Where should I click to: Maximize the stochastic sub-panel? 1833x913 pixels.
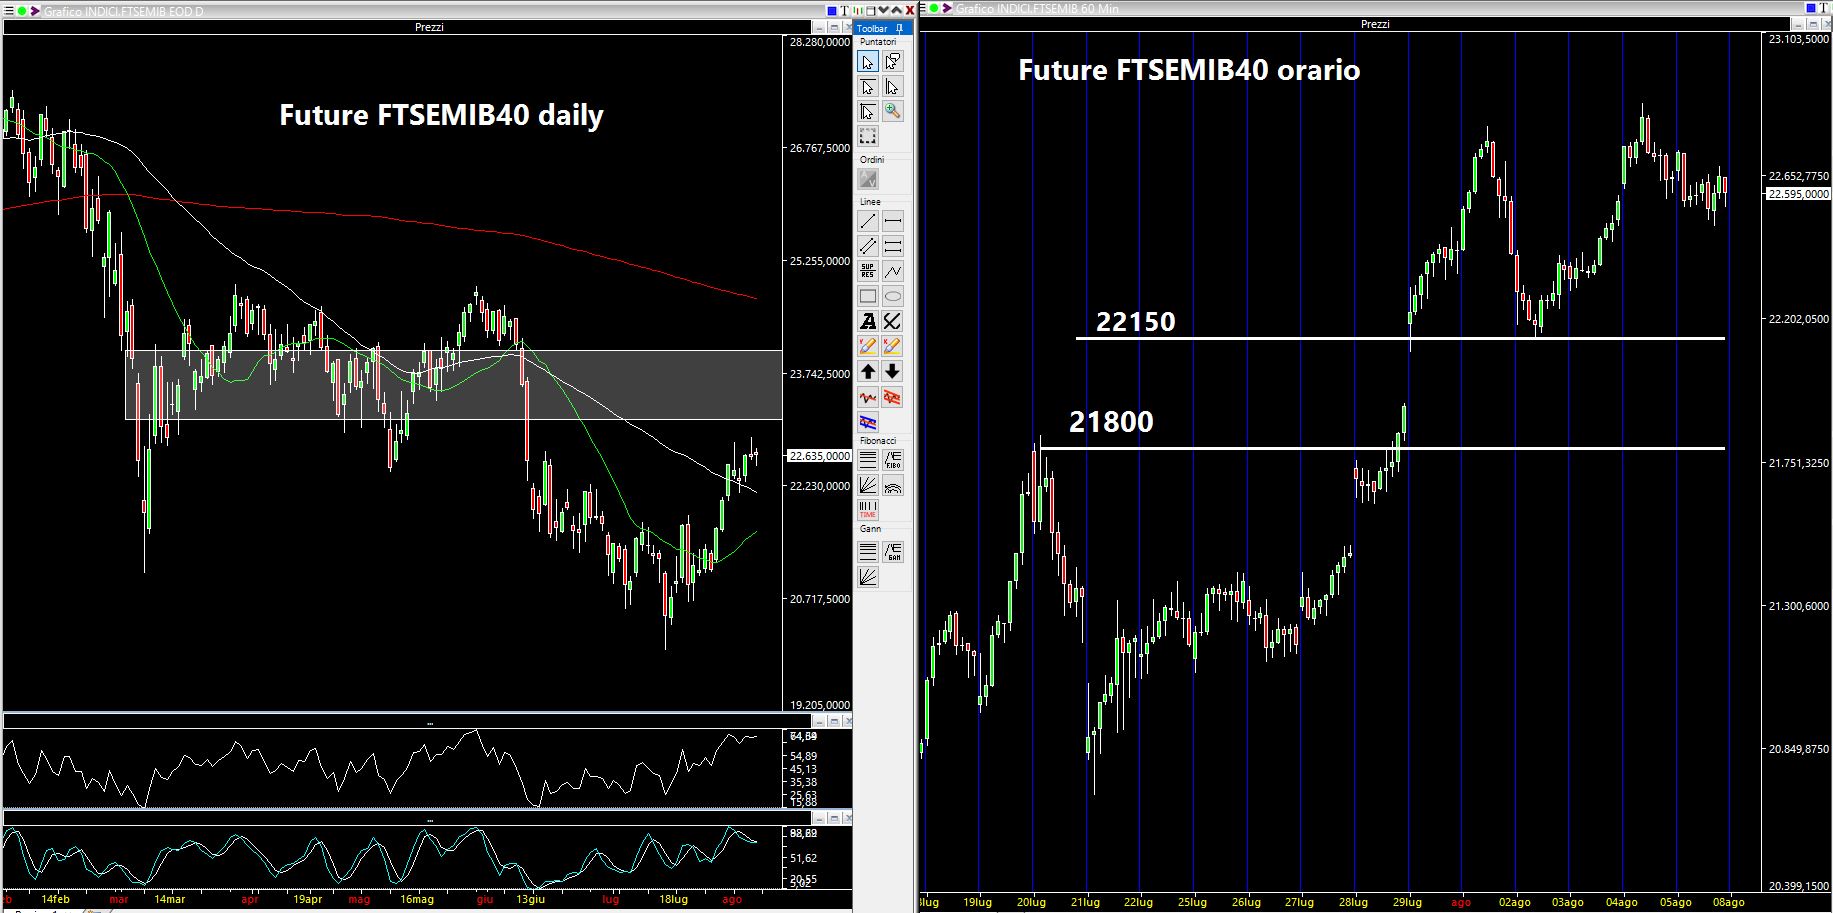(834, 818)
